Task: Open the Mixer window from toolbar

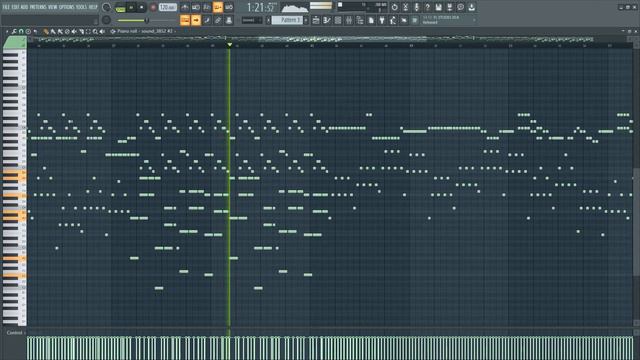Action: tap(349, 20)
